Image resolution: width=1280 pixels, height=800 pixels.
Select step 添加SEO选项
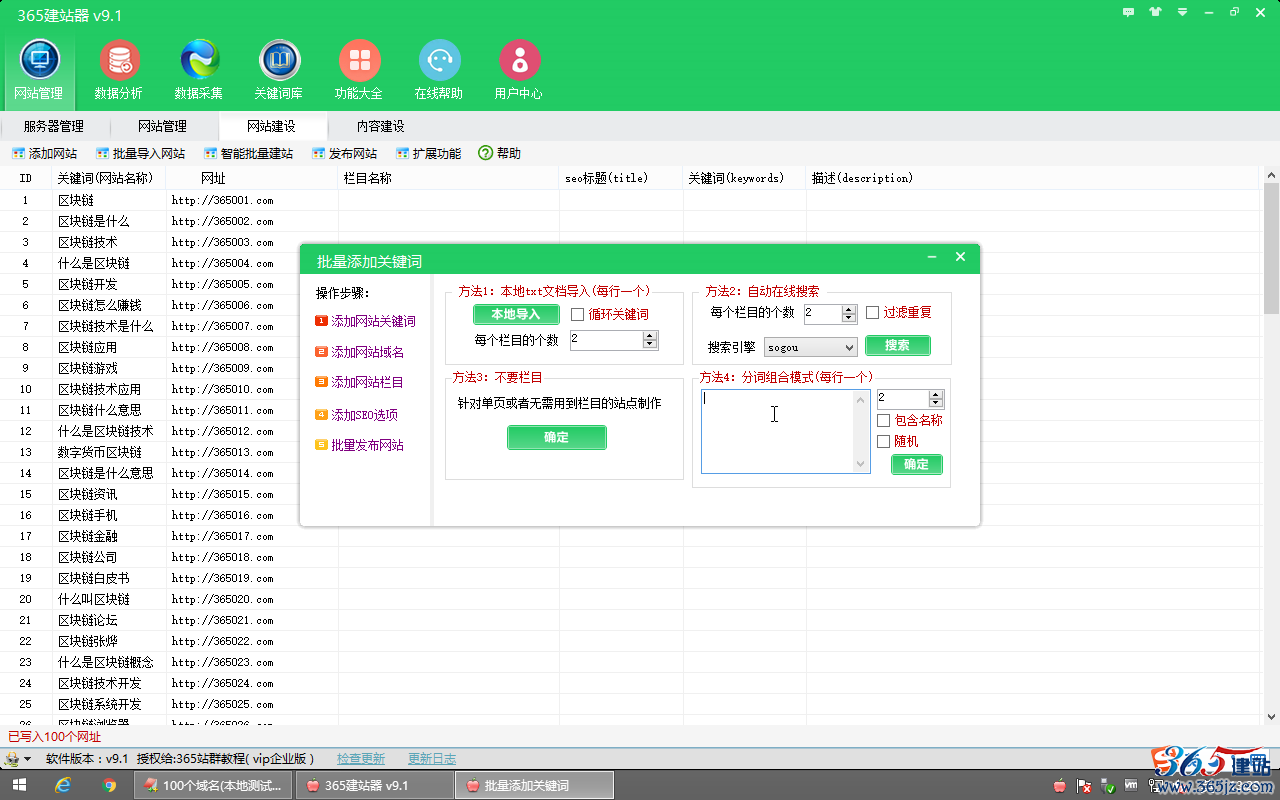(x=357, y=415)
